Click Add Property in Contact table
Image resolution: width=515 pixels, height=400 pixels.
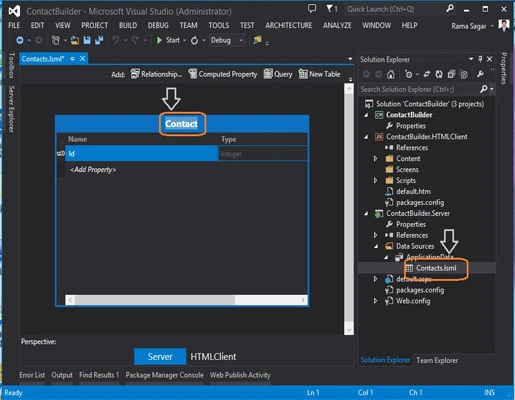[93, 170]
